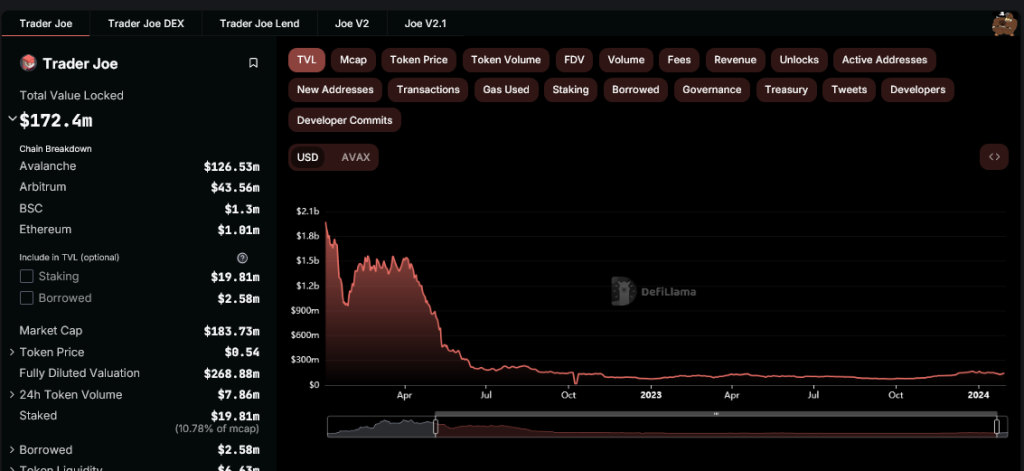
Task: Open the Joe V2.1 tab
Action: click(x=425, y=22)
